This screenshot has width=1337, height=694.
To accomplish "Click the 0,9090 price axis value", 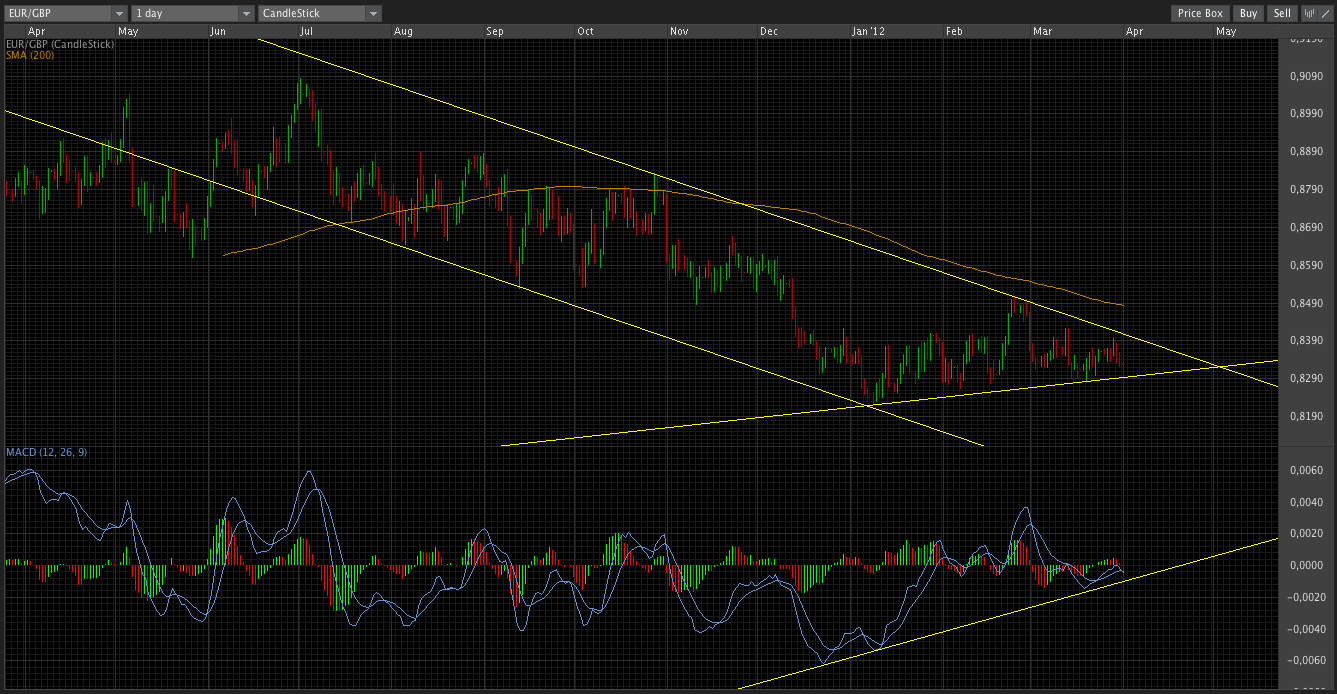I will [1304, 76].
